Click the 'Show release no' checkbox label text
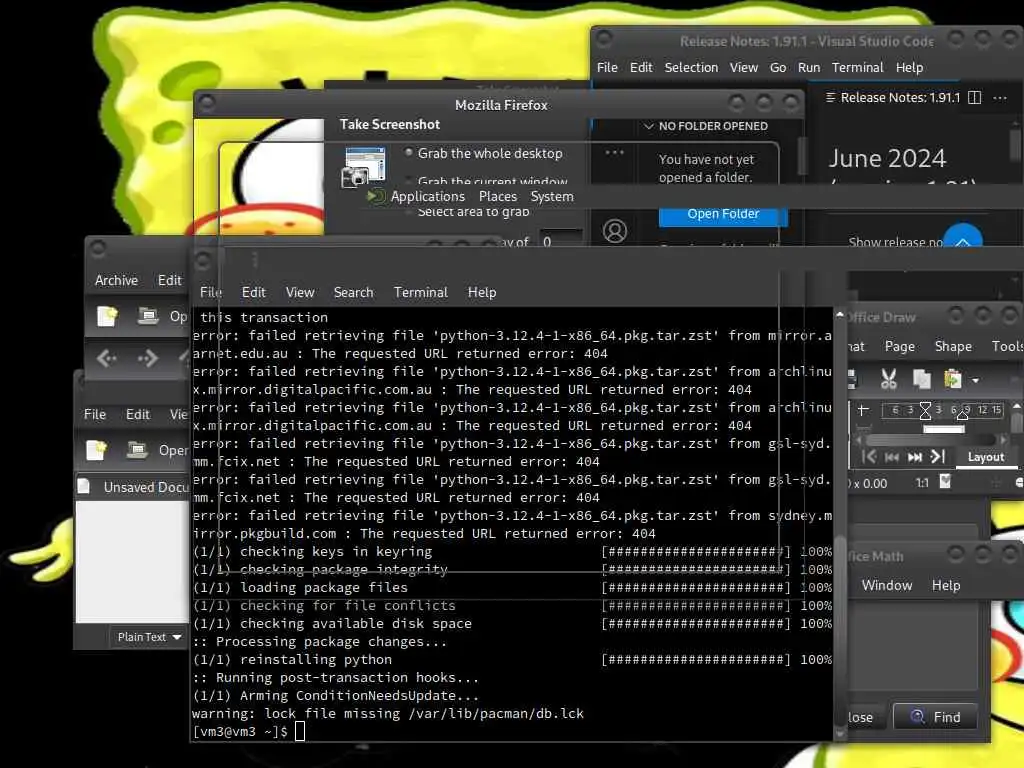 [895, 241]
